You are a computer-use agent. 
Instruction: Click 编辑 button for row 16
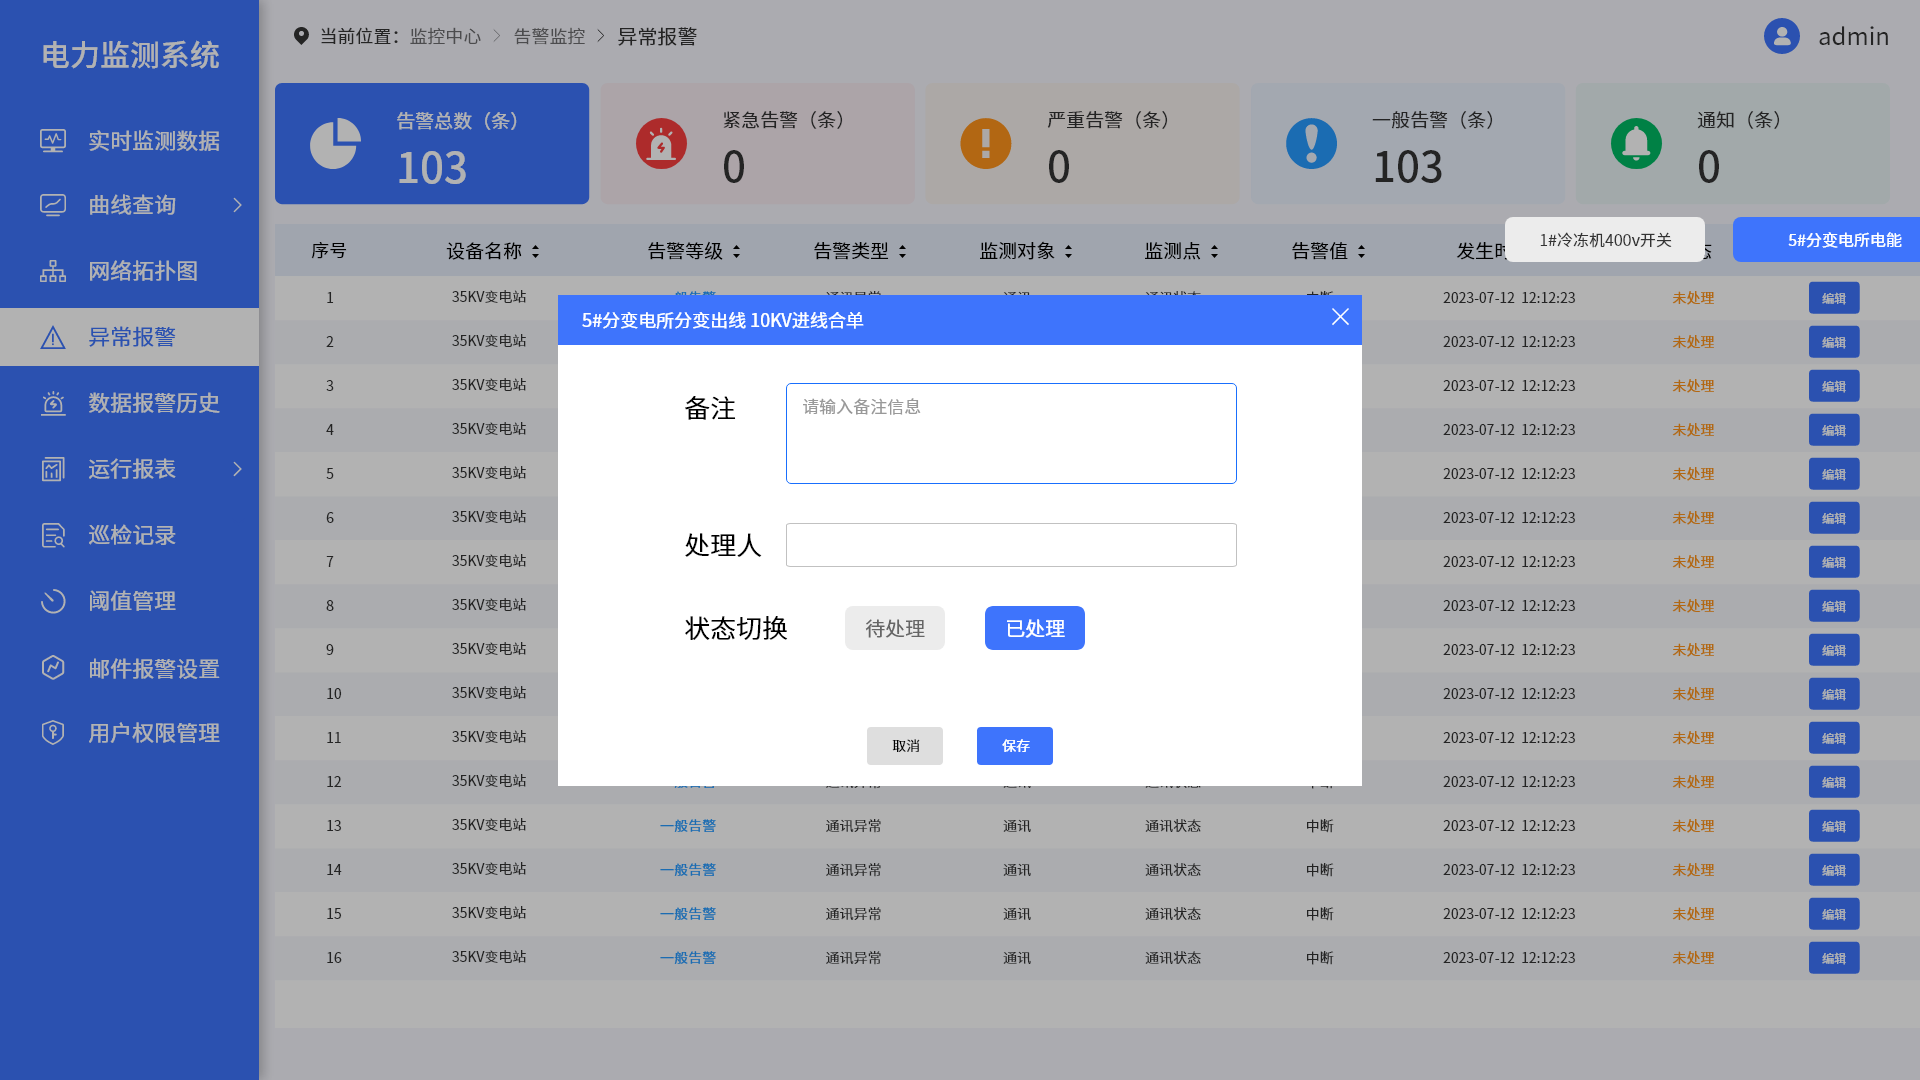(x=1834, y=958)
